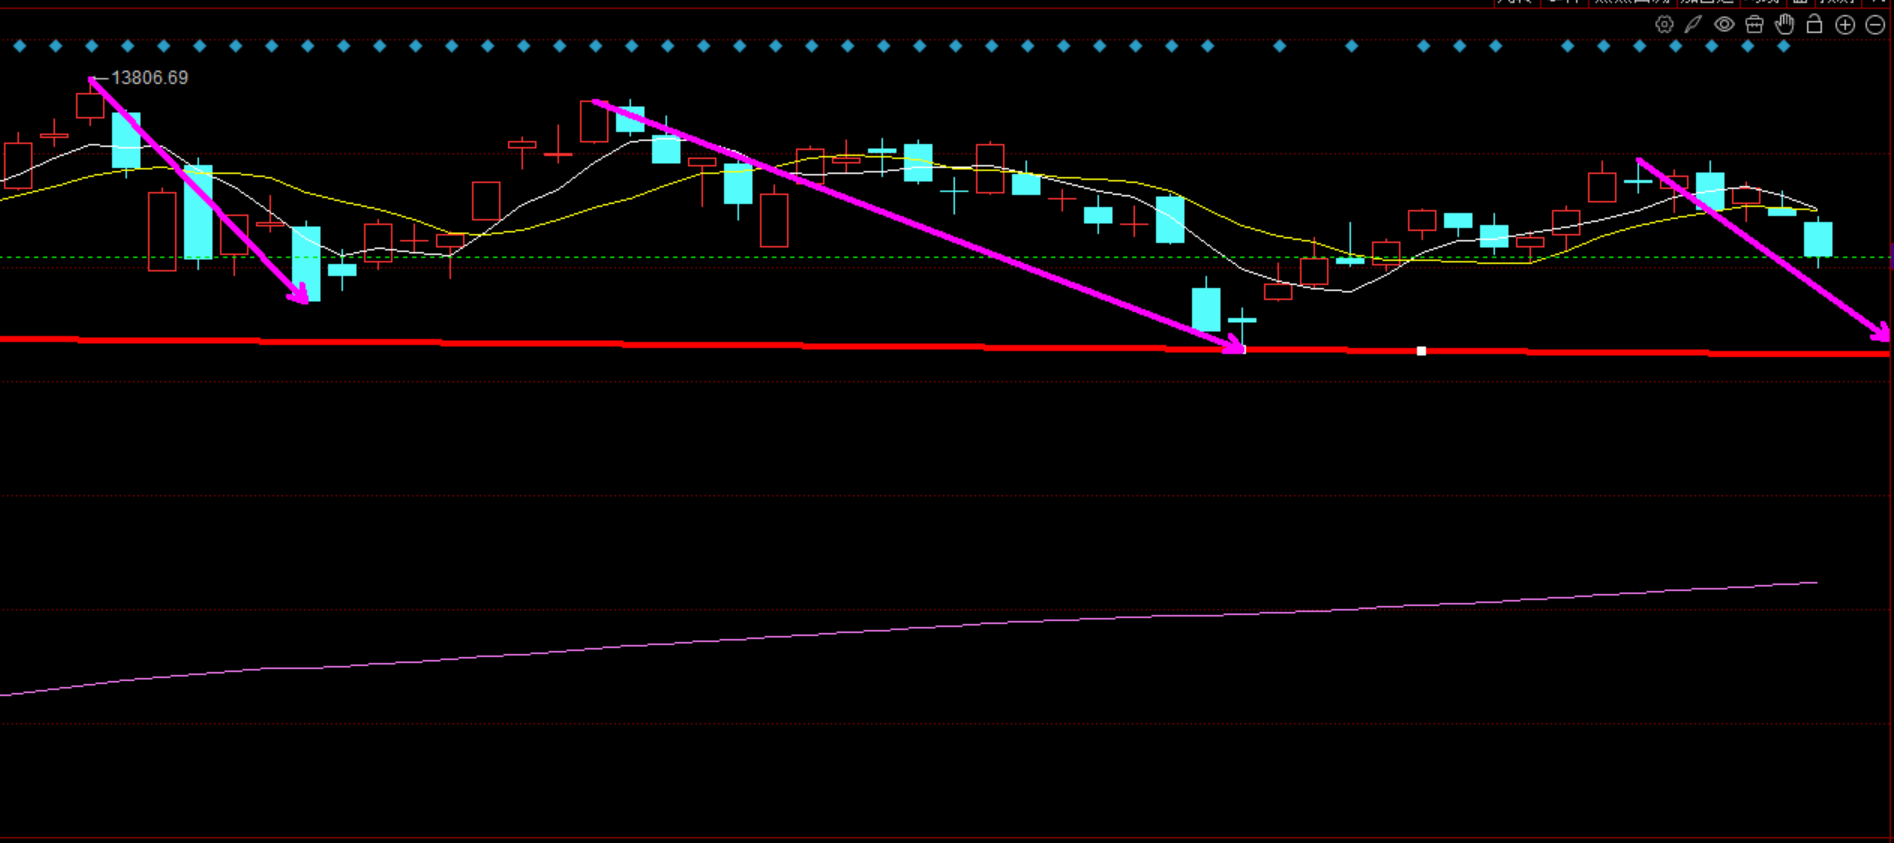Open the toolbox icon
1894x843 pixels.
pos(1754,25)
